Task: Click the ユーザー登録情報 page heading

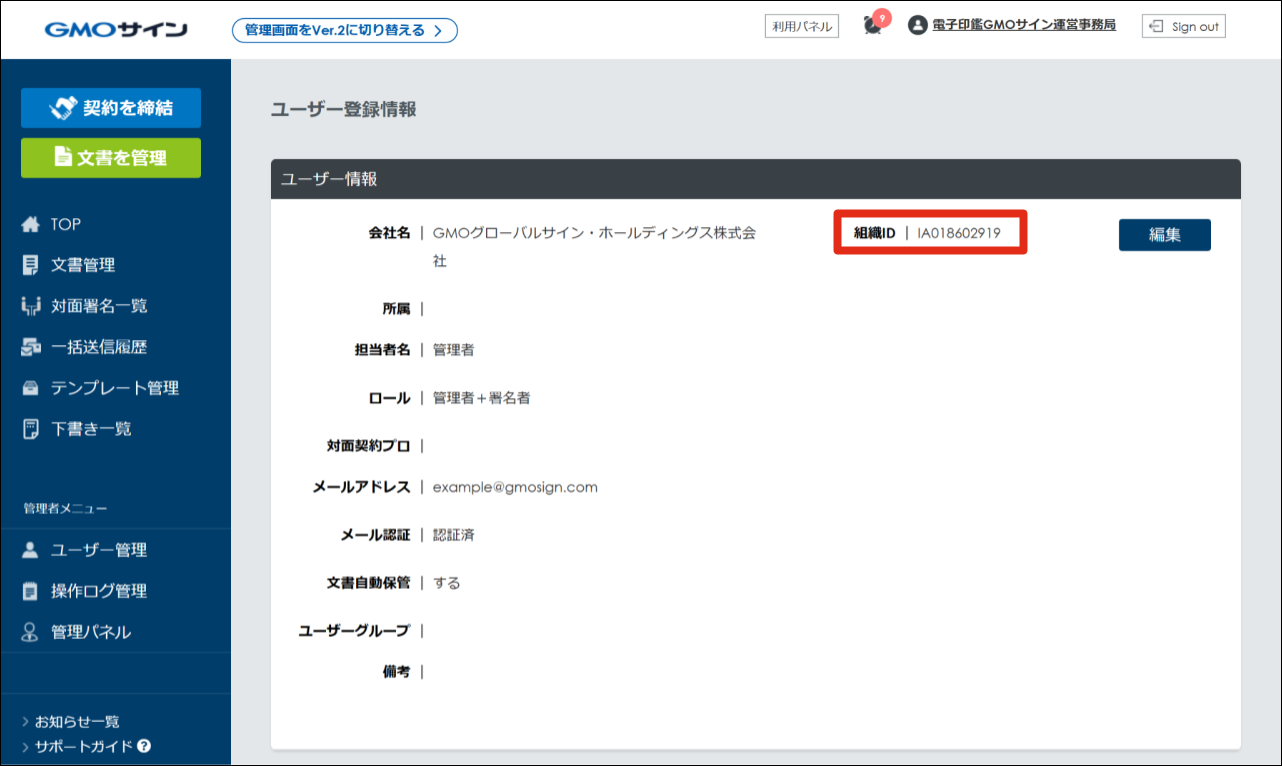Action: [344, 110]
